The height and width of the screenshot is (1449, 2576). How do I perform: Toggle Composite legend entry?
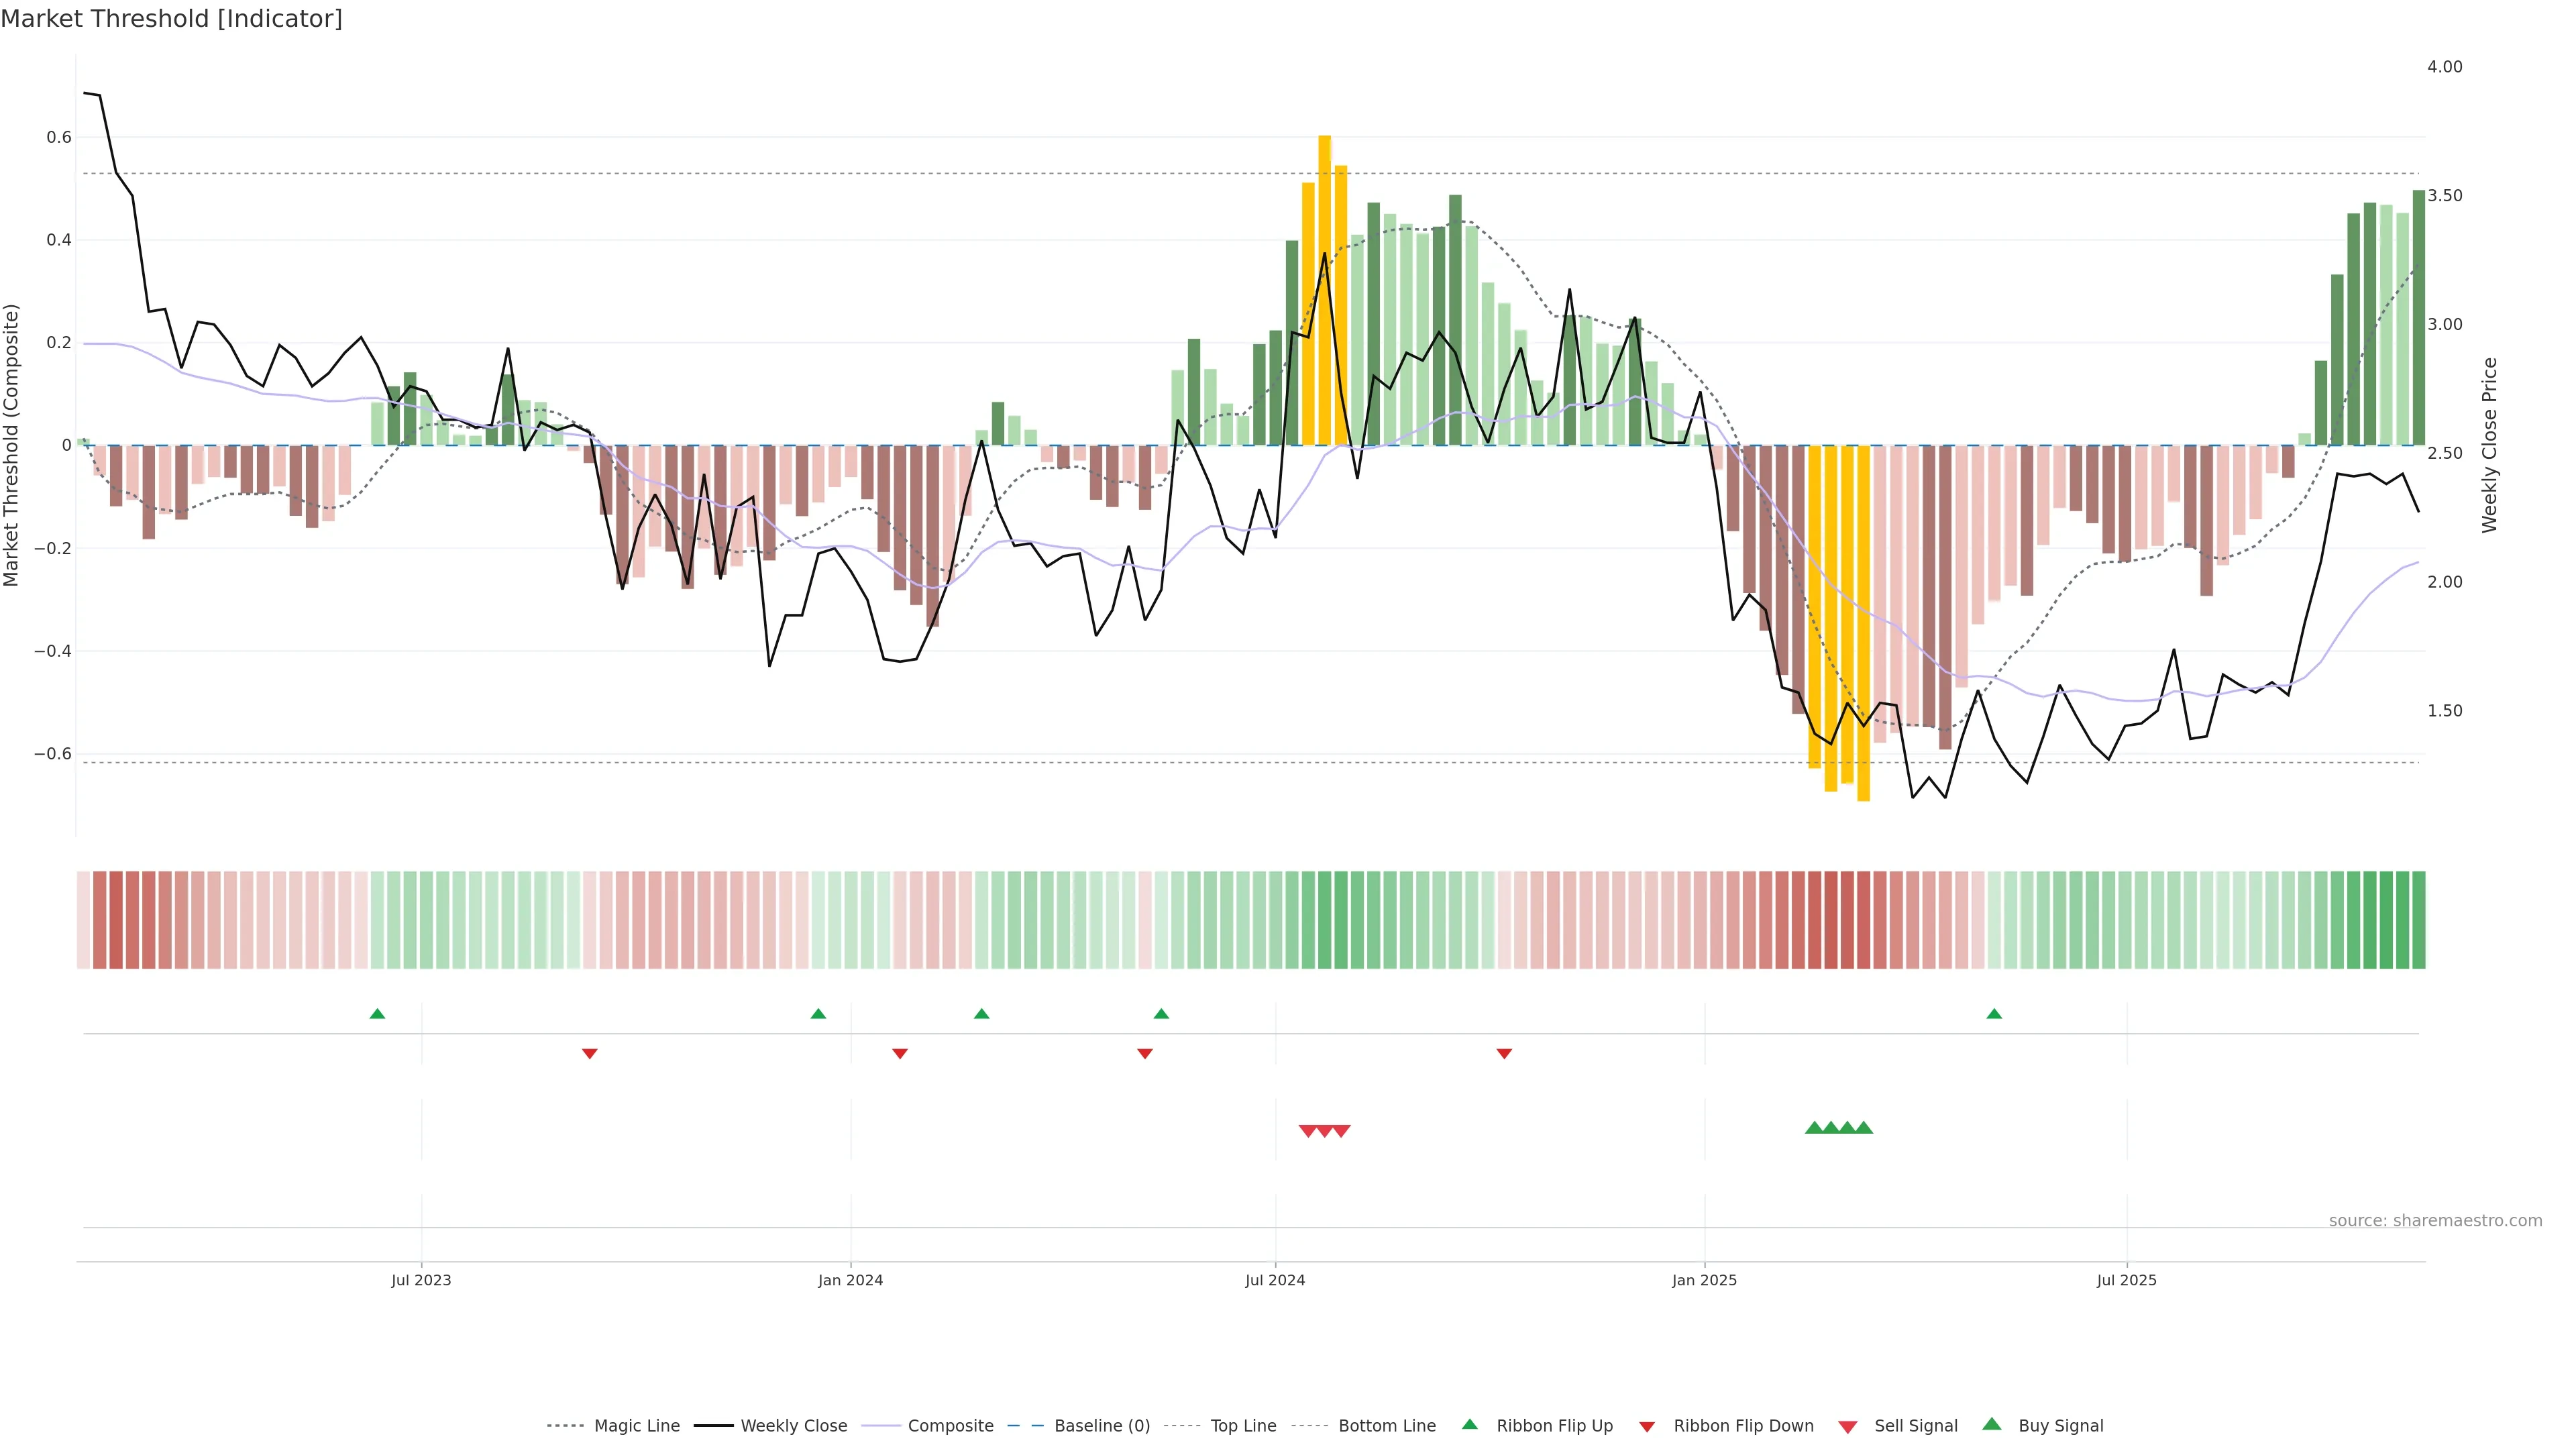click(950, 1425)
